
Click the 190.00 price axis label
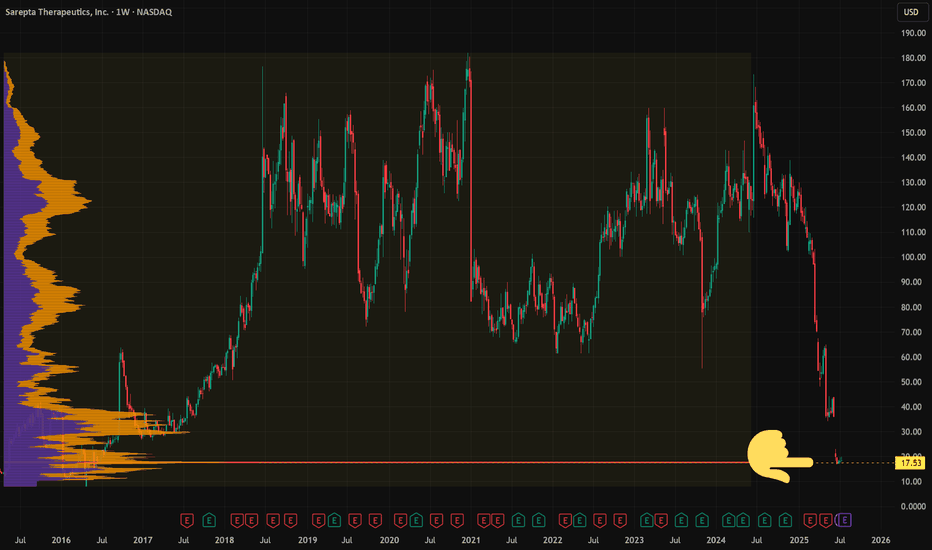point(913,33)
